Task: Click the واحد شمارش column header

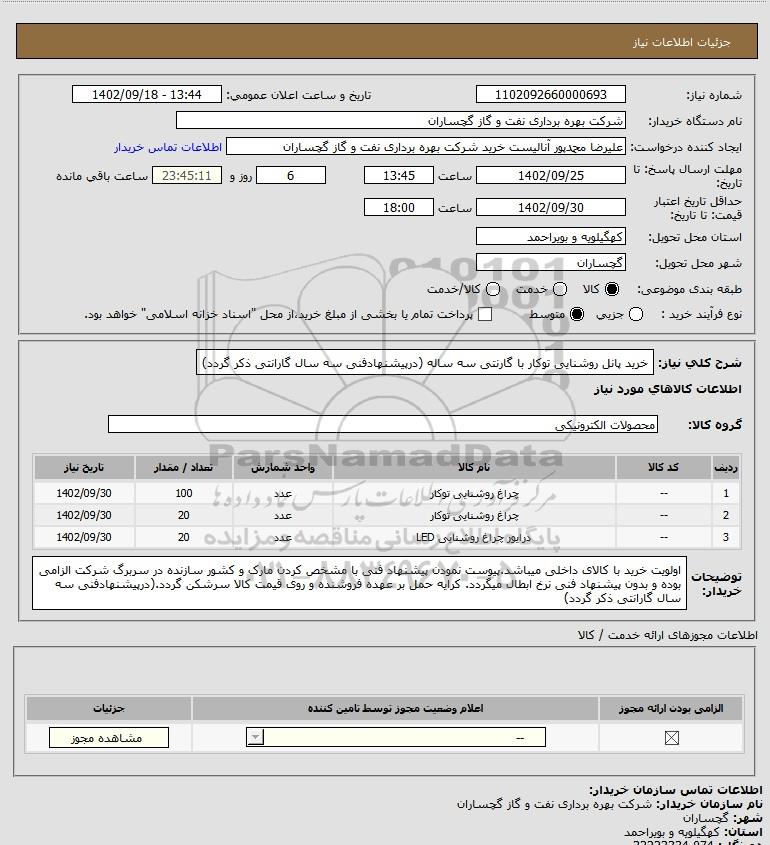Action: (x=283, y=467)
